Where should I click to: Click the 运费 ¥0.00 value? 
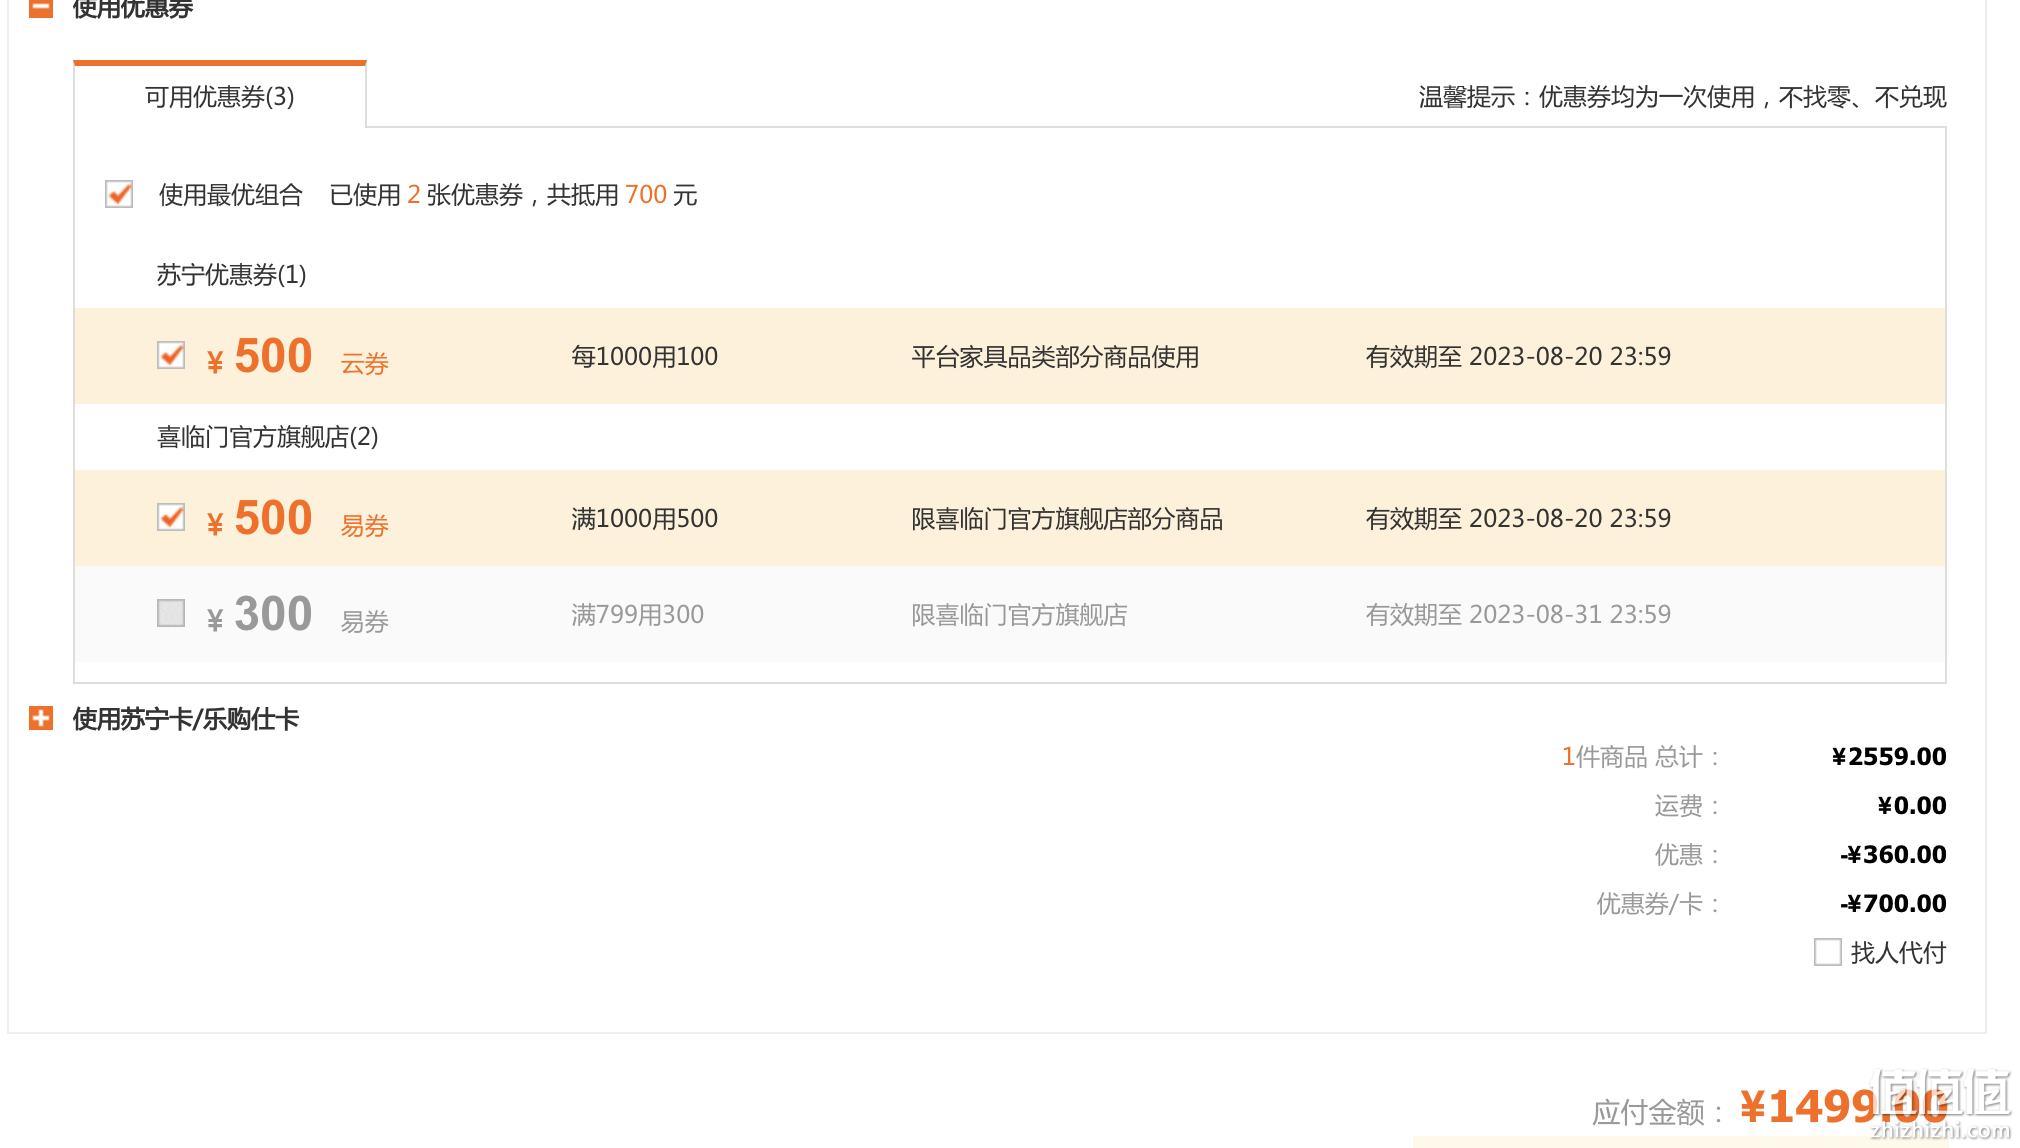click(x=1911, y=806)
